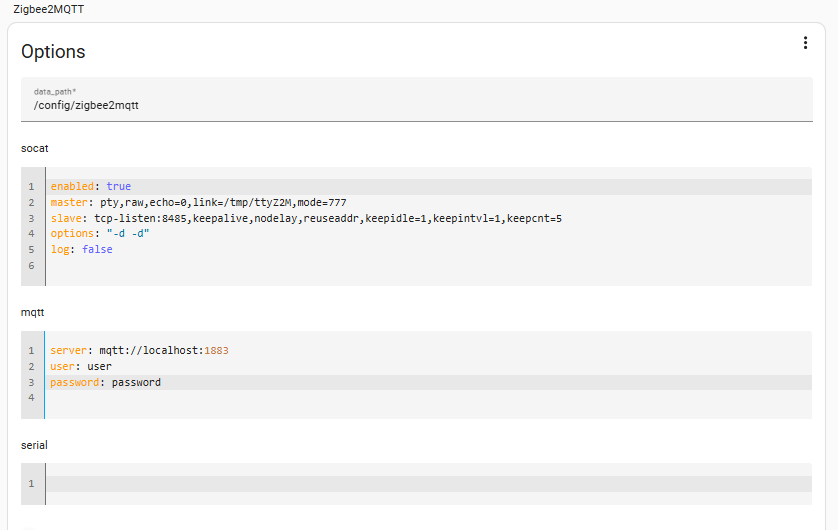The image size is (838, 530).
Task: Click the 'socat' section label
Action: (35, 148)
